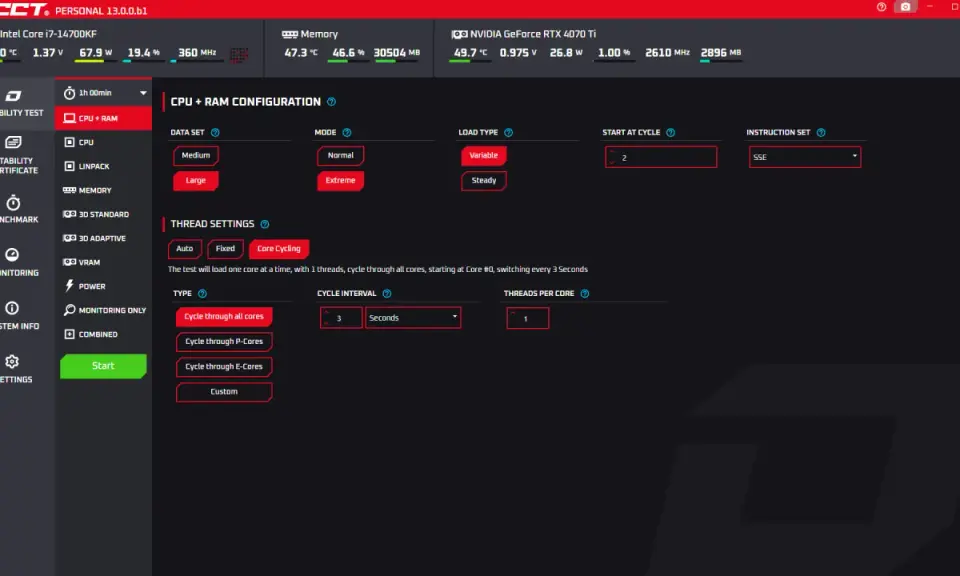Click help icon next to Load Type
The height and width of the screenshot is (576, 960).
click(508, 132)
